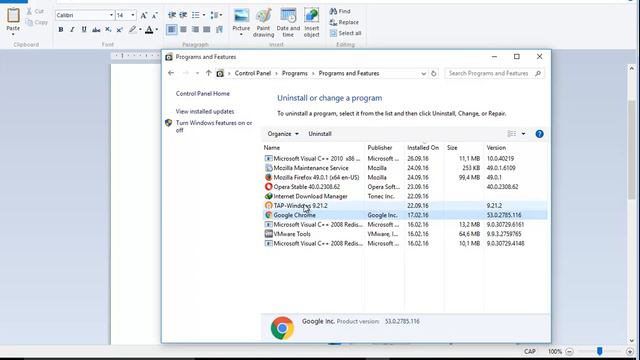640x360 pixels.
Task: Click the Refresh icon in address bar
Action: pos(433,73)
